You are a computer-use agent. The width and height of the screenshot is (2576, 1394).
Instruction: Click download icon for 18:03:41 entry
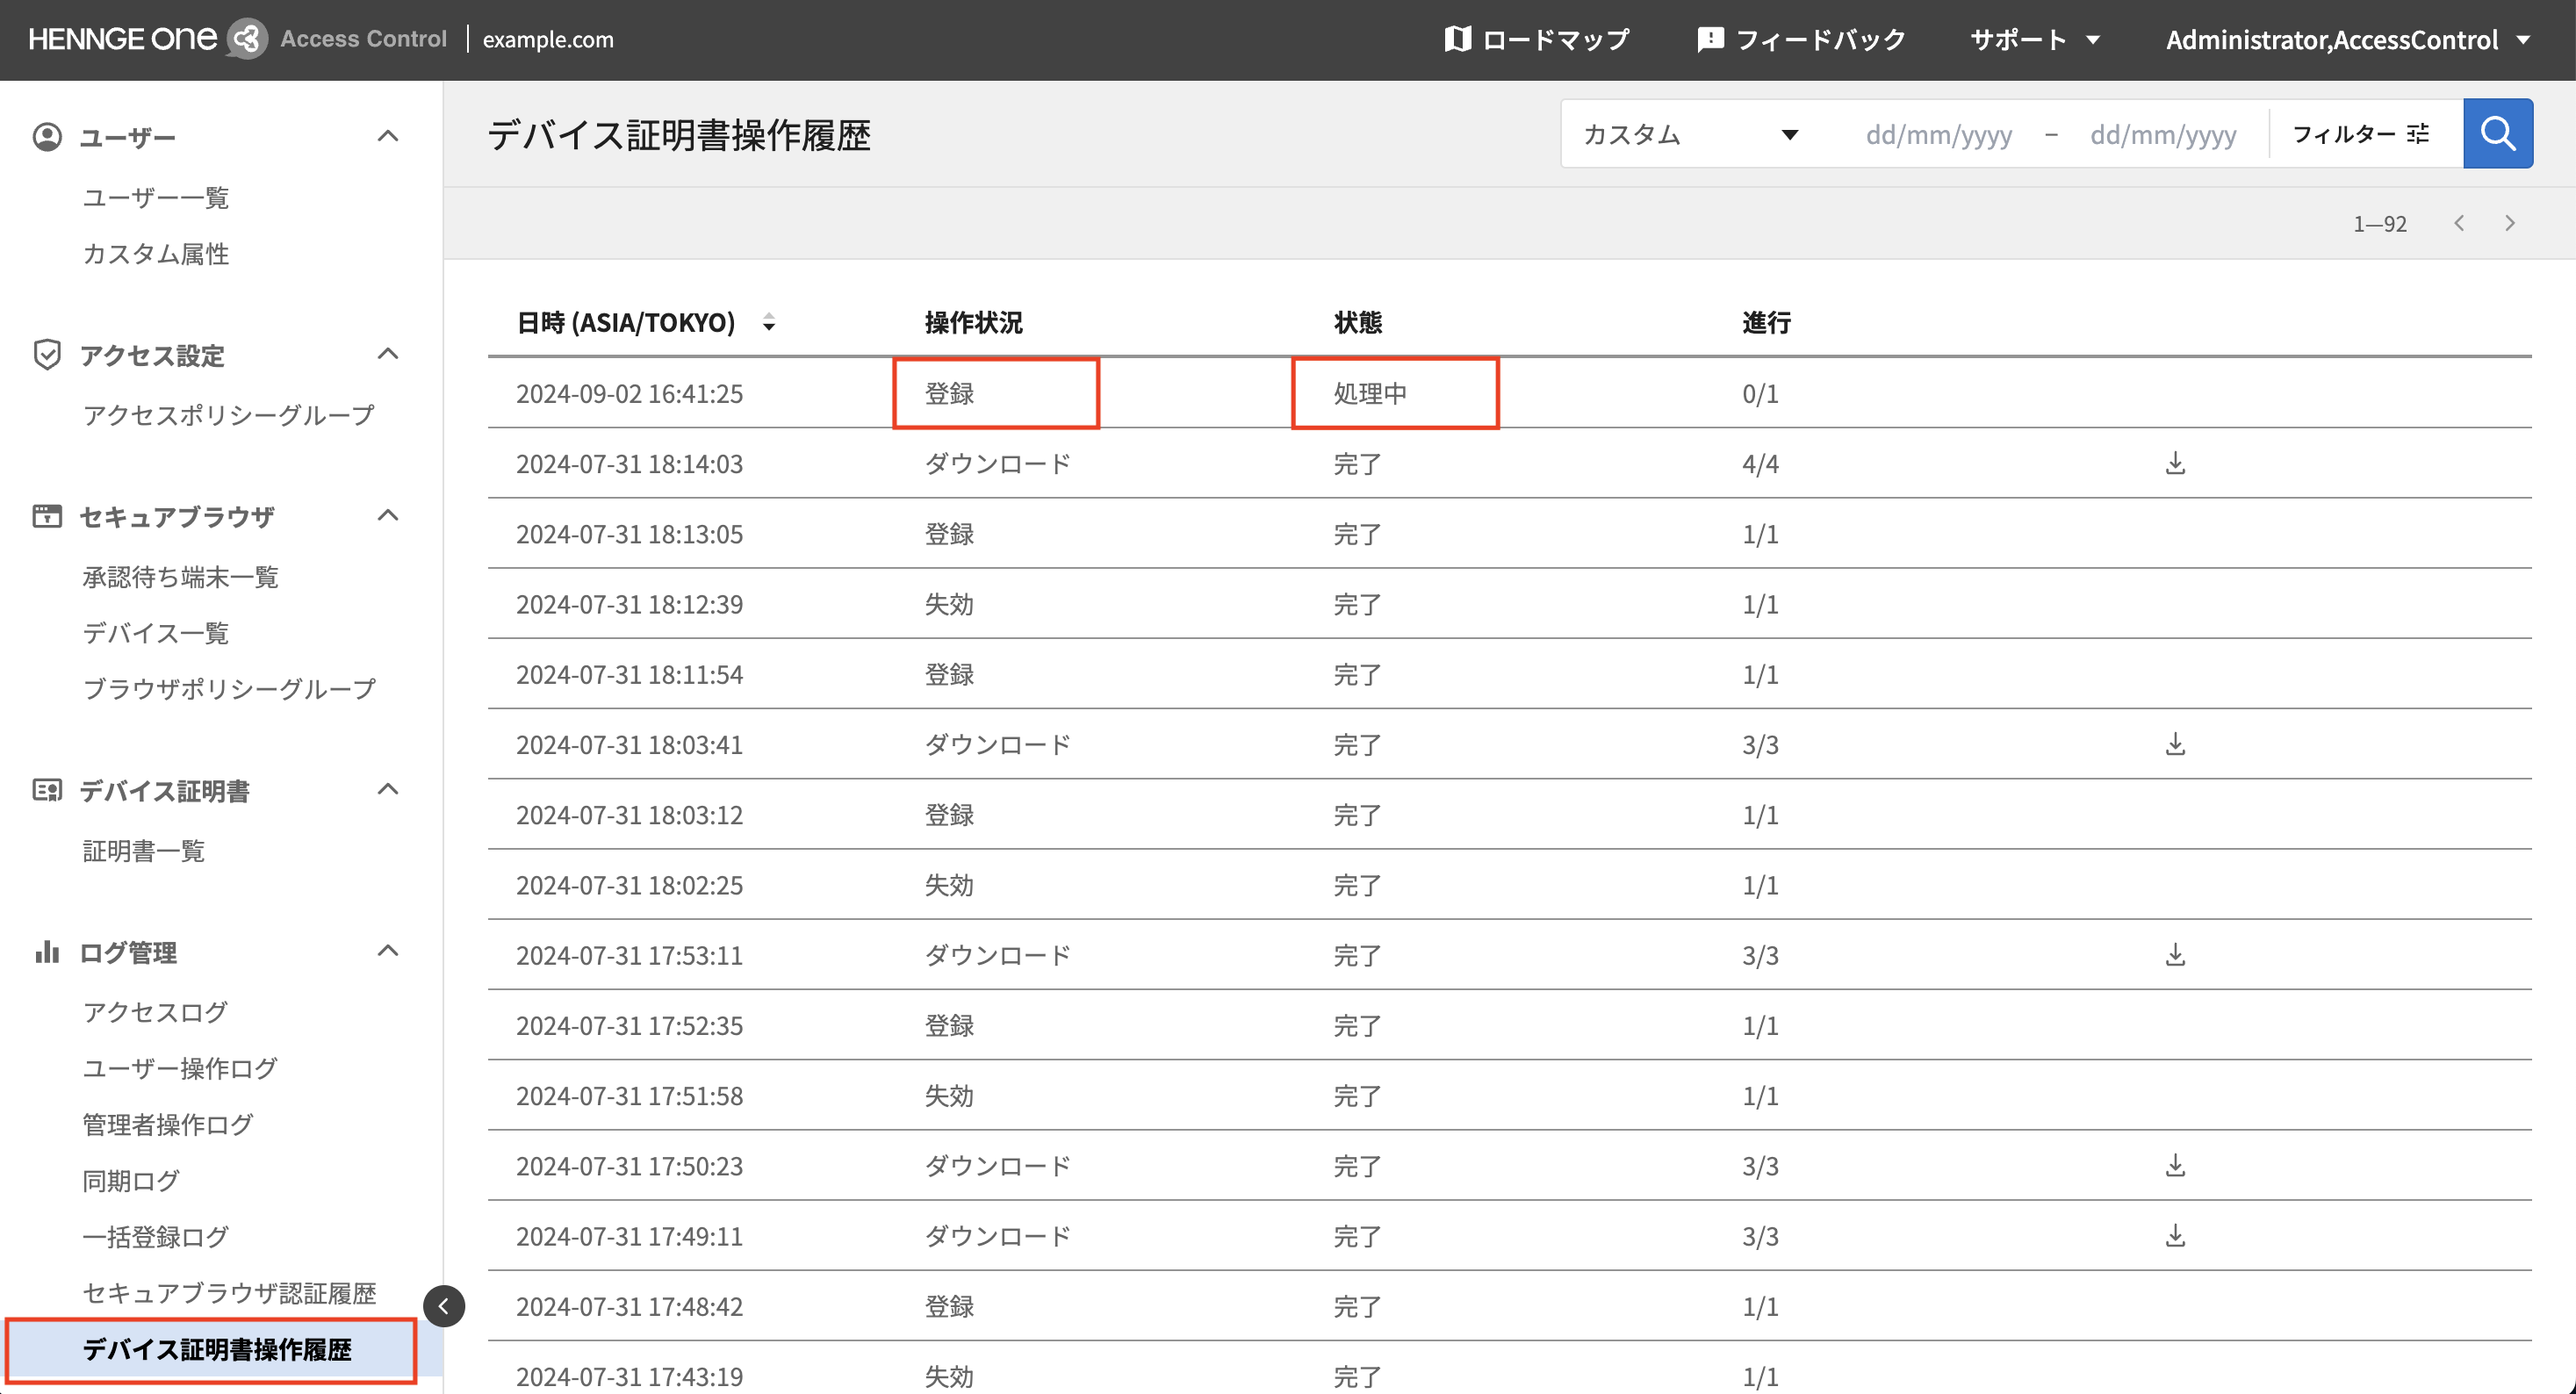[x=2175, y=745]
